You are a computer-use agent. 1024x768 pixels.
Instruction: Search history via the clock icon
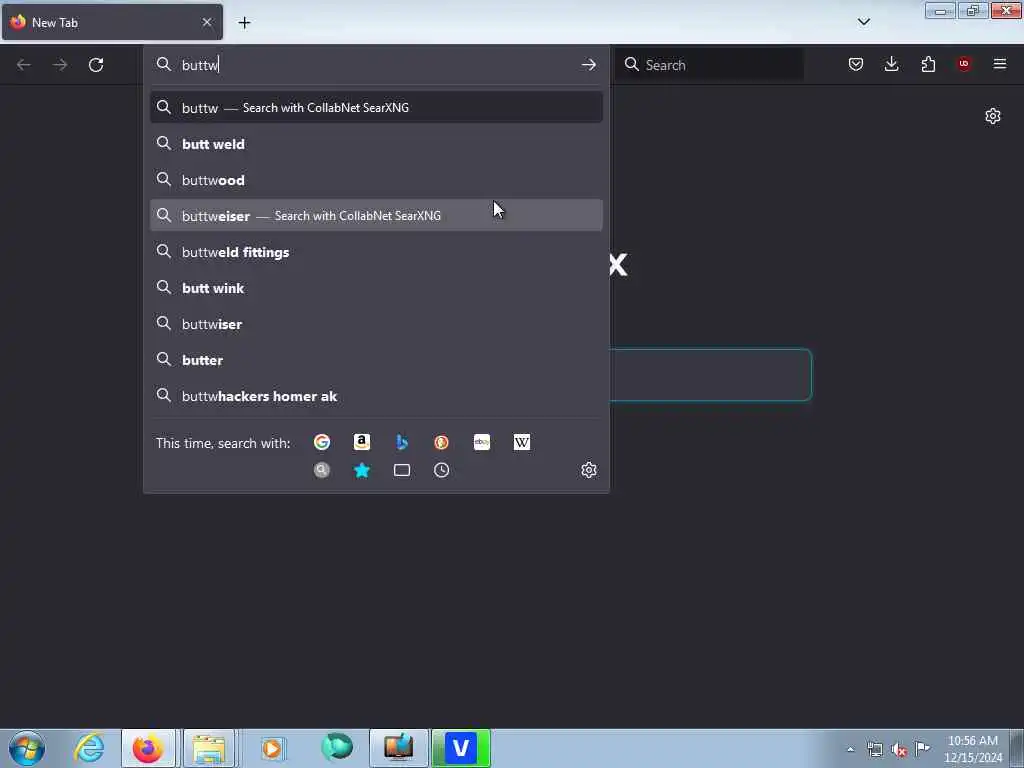(441, 470)
